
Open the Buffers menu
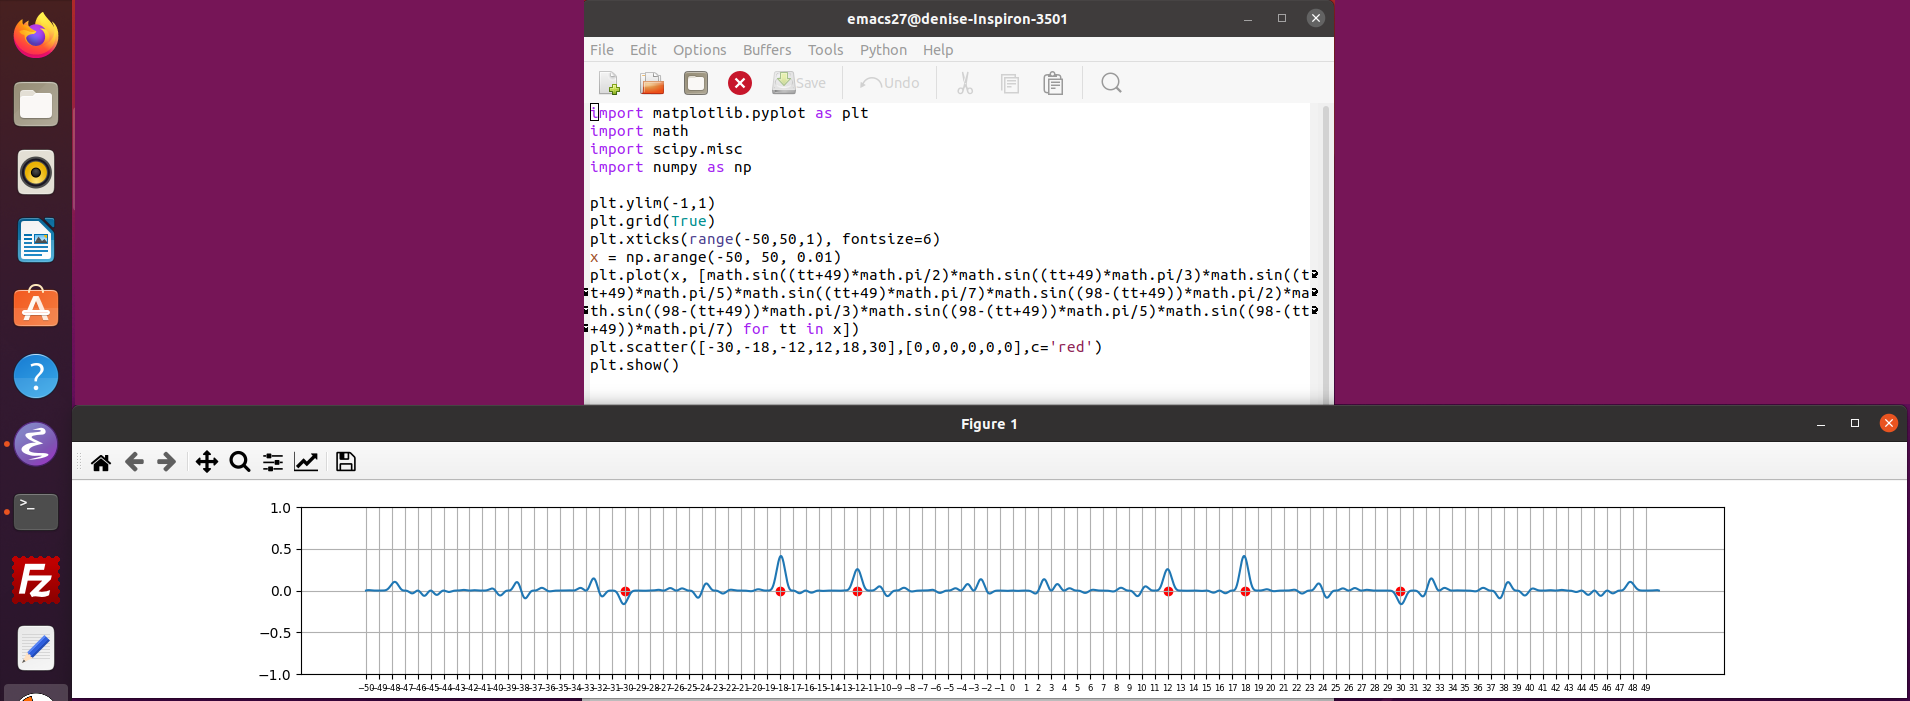click(767, 50)
